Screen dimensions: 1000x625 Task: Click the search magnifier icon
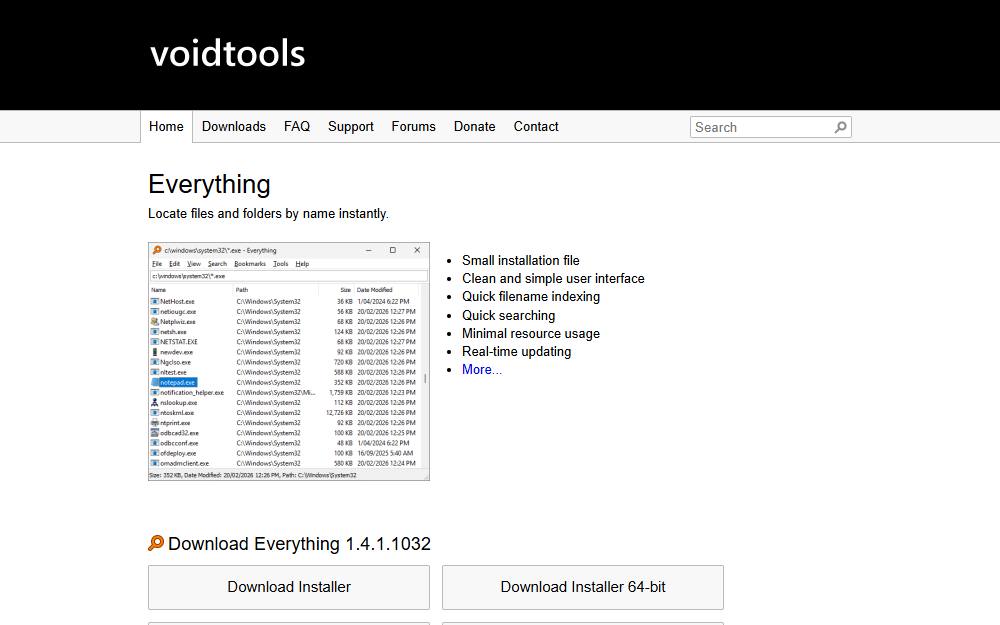841,127
